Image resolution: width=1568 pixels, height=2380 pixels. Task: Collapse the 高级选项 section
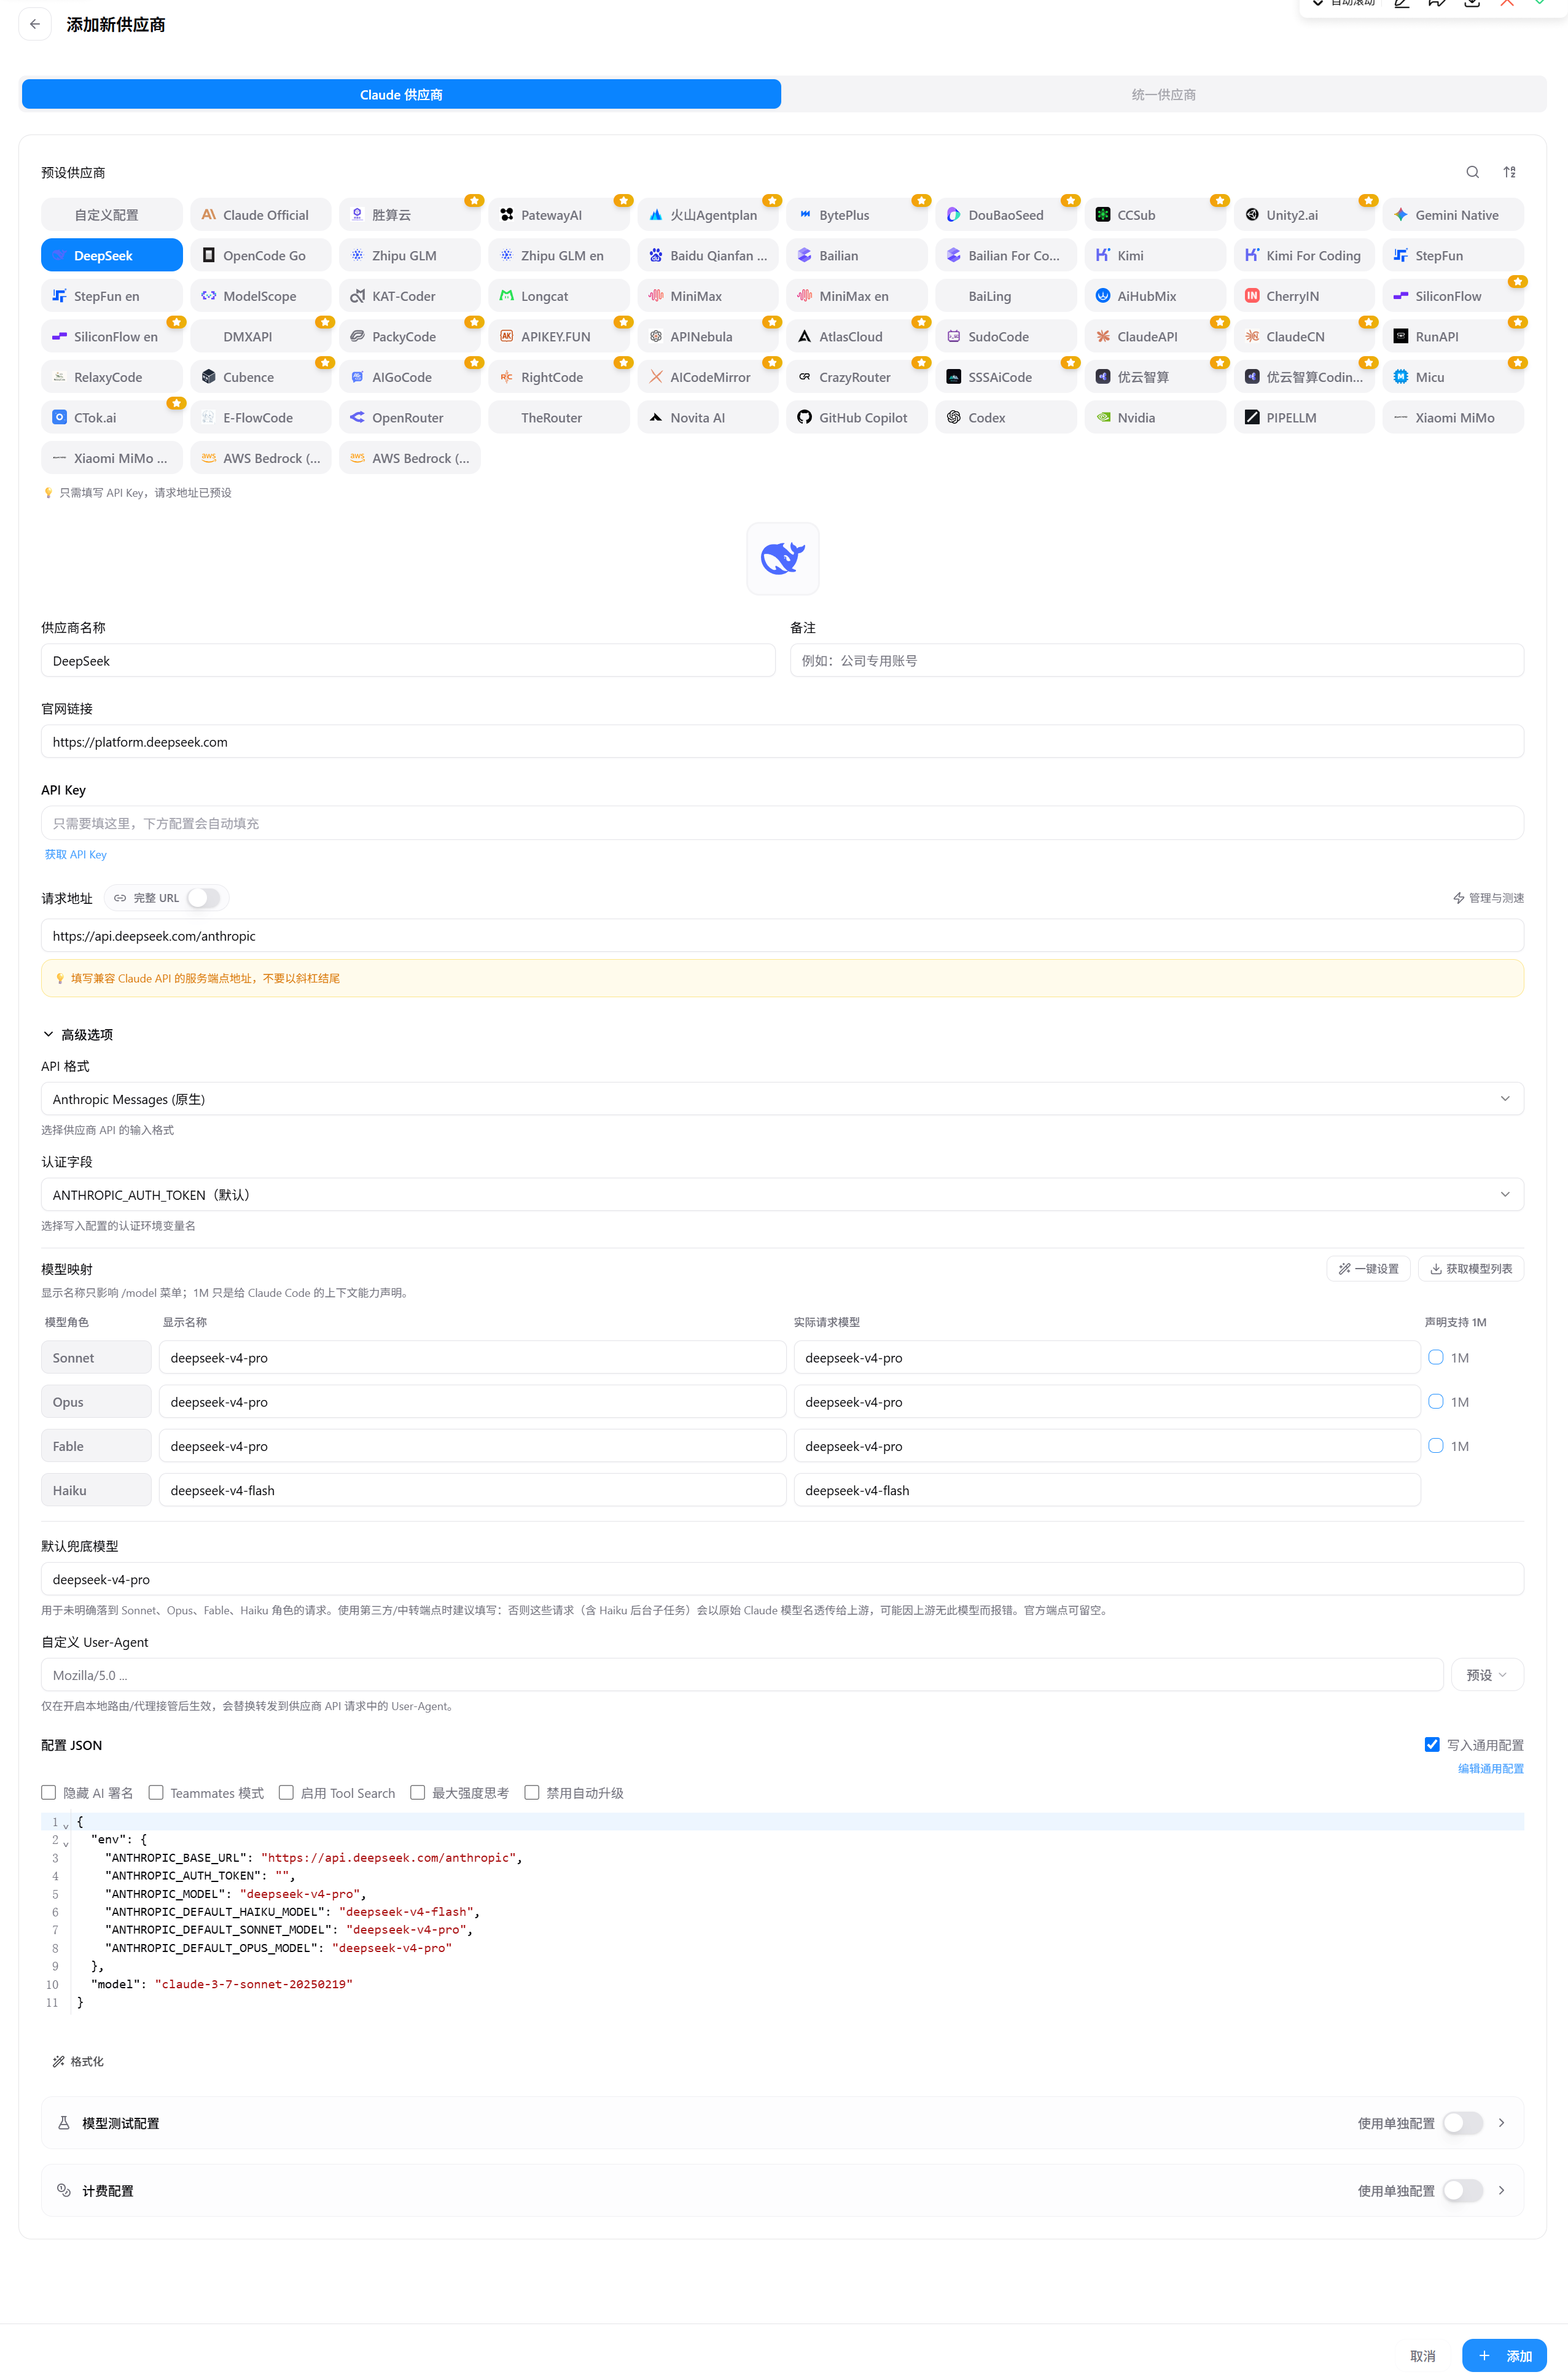78,1034
